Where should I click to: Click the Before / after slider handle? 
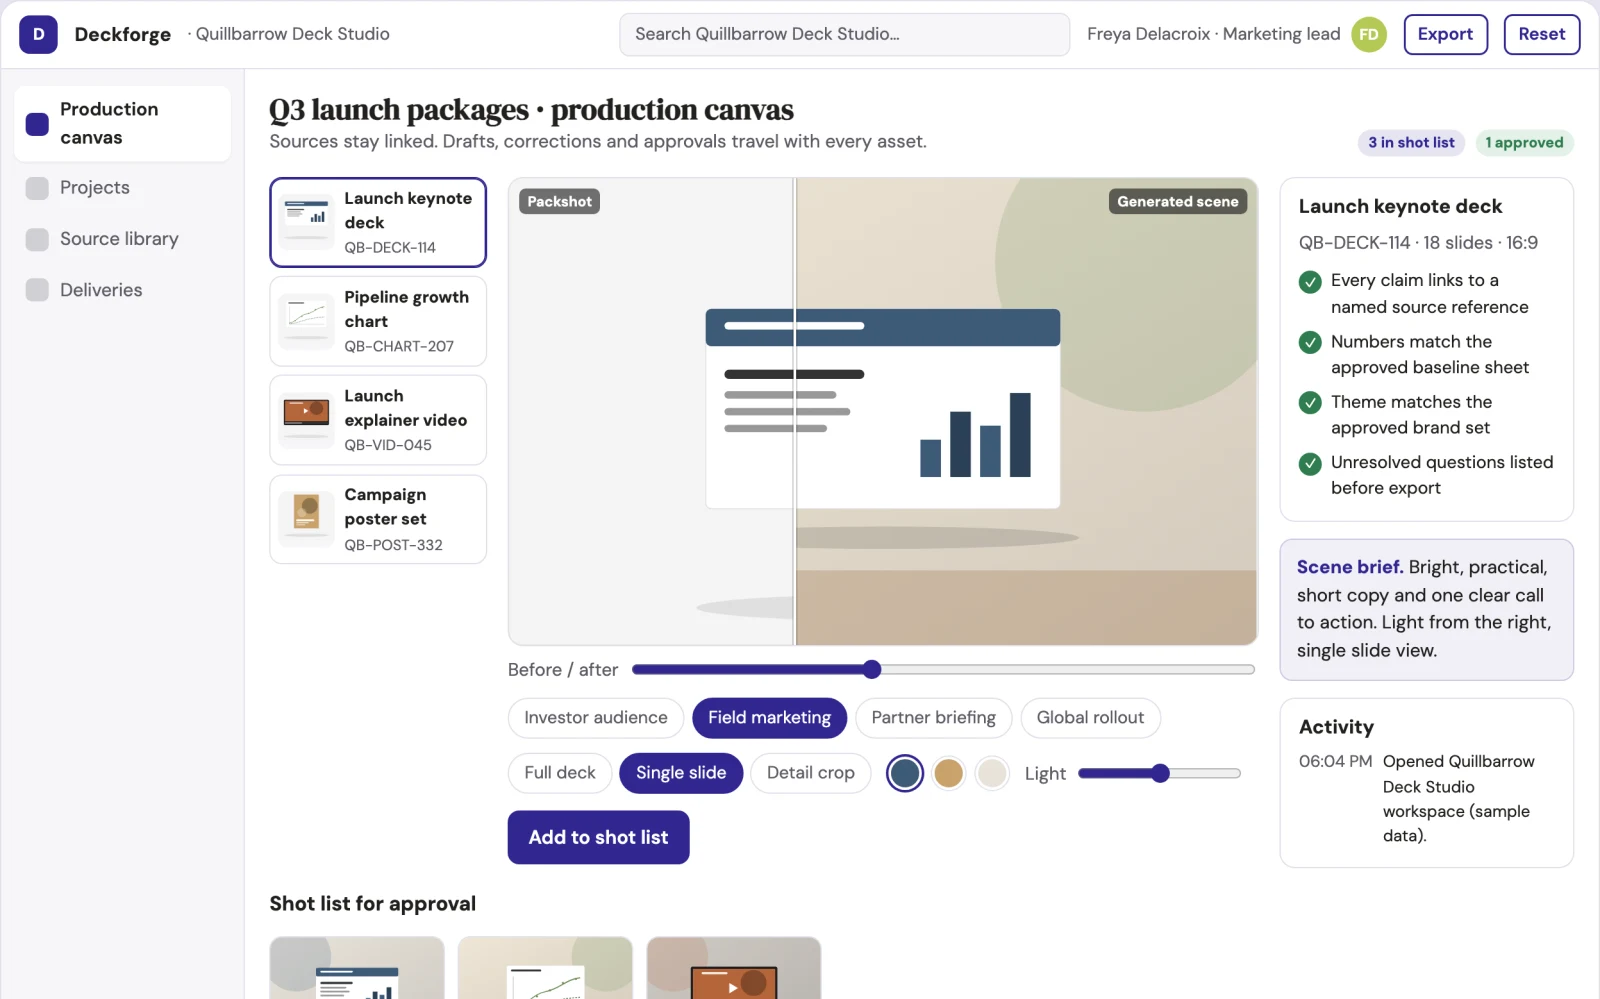pos(872,670)
